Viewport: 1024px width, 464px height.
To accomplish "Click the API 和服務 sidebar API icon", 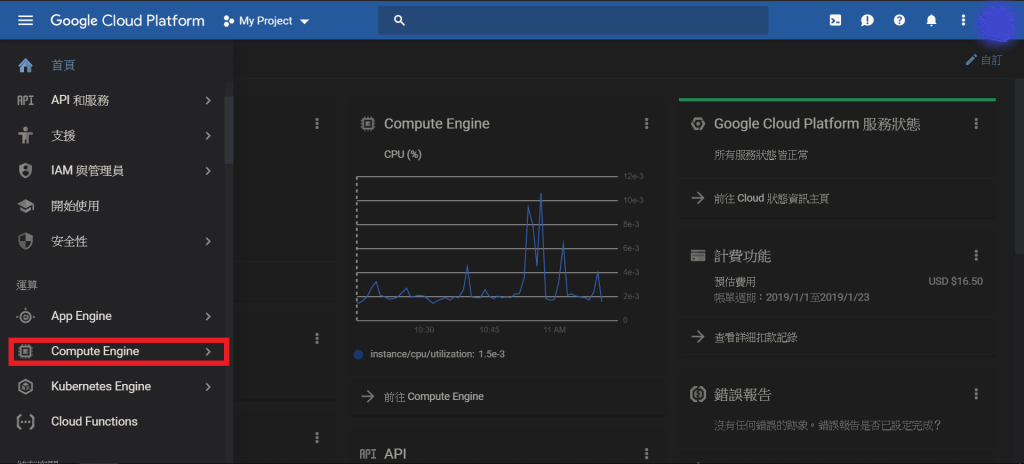I will [25, 101].
